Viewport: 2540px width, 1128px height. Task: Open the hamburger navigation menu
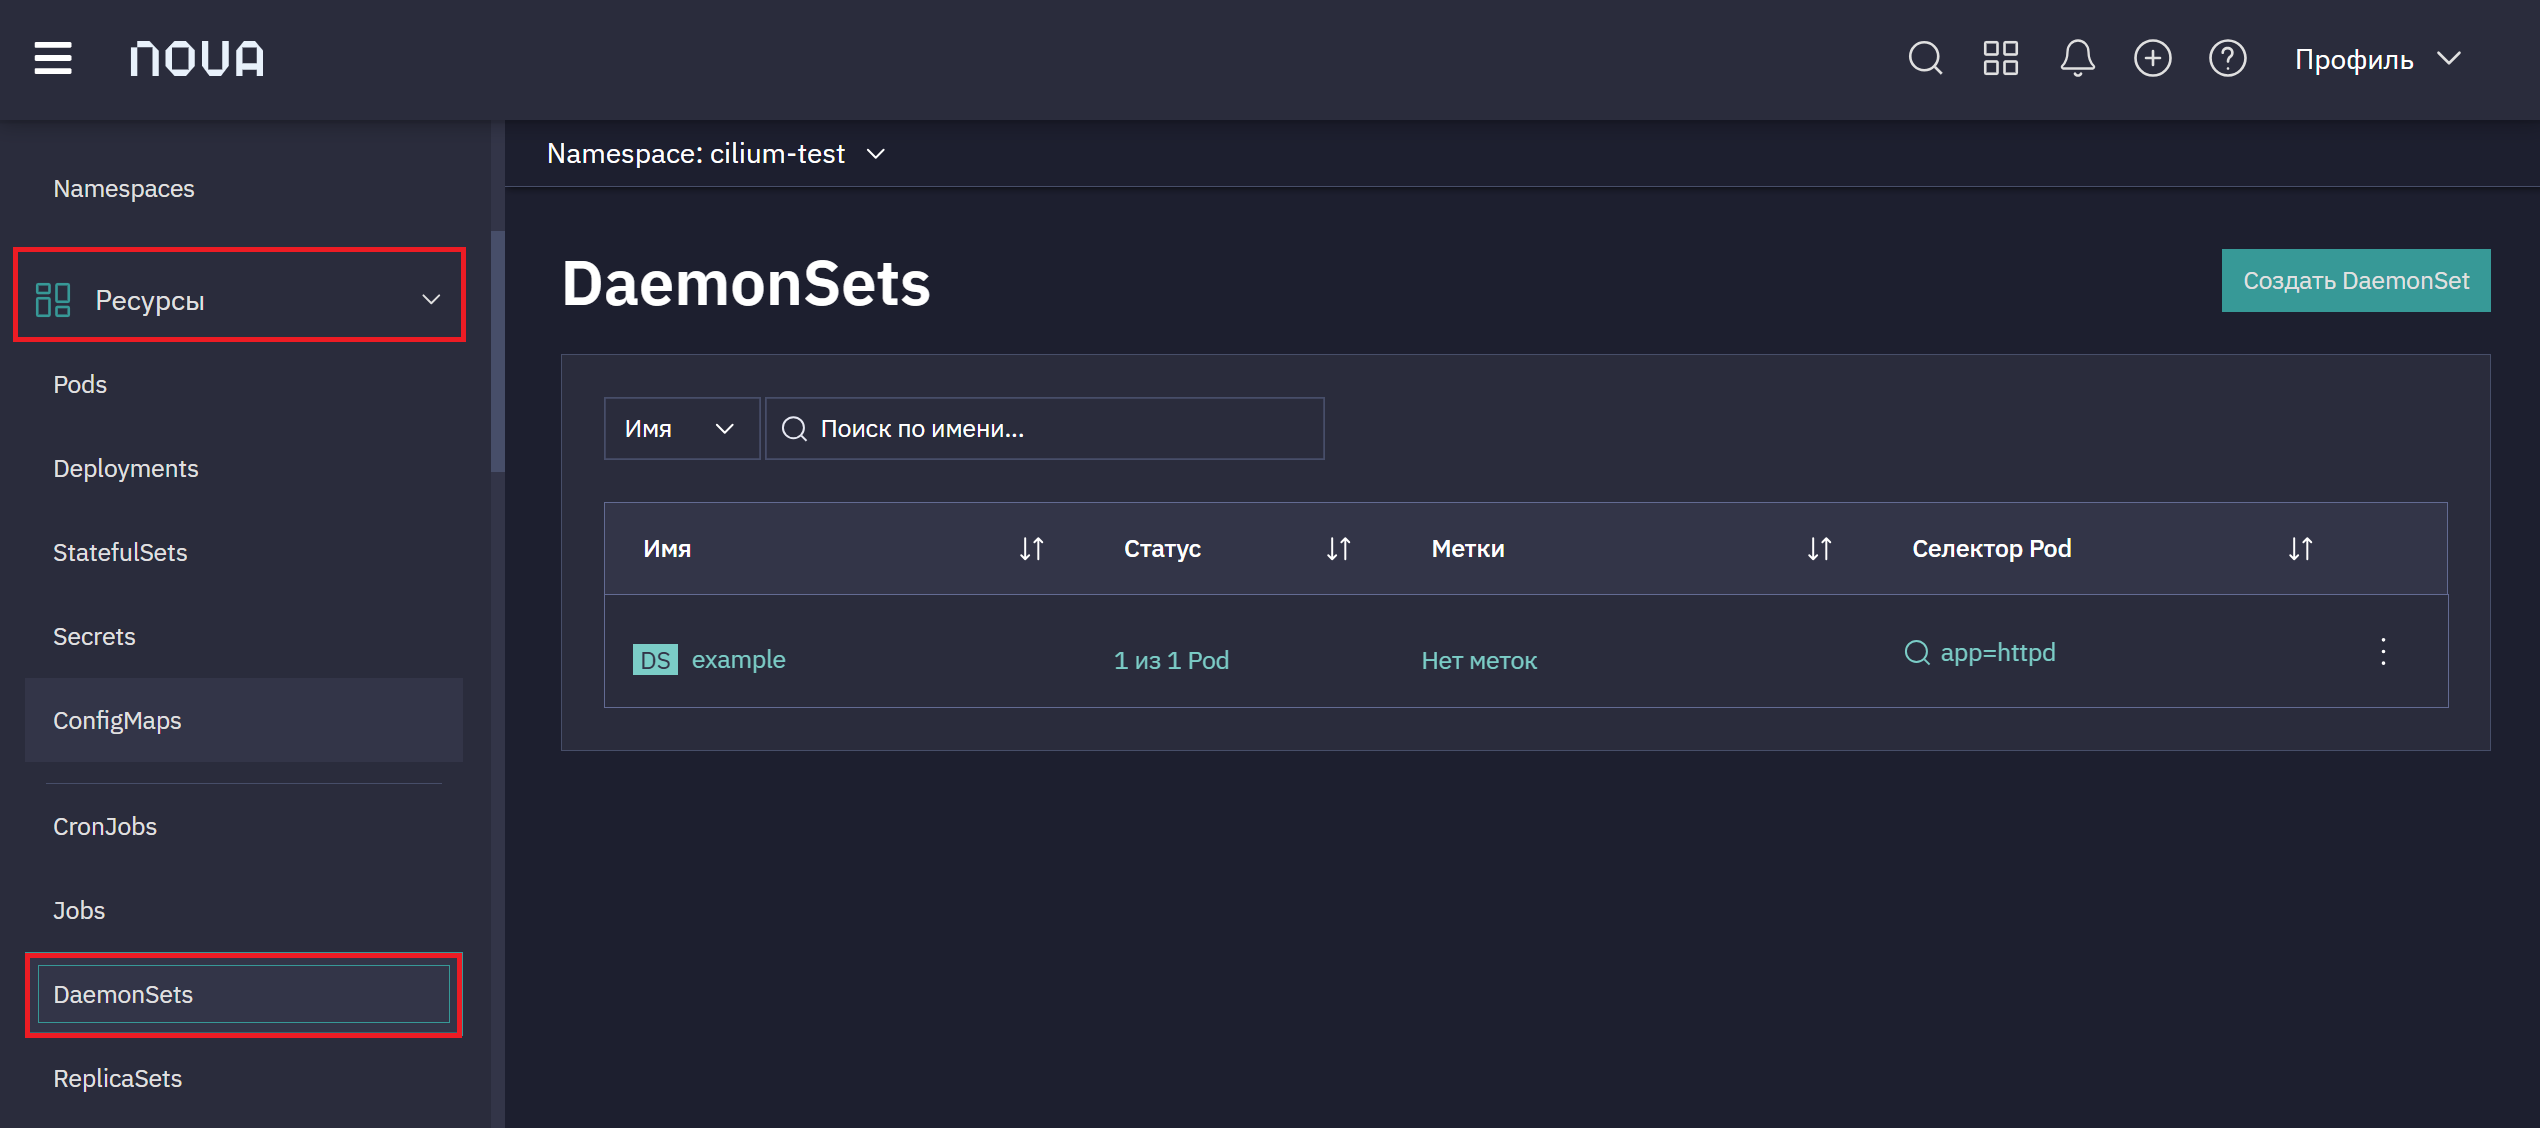coord(53,58)
